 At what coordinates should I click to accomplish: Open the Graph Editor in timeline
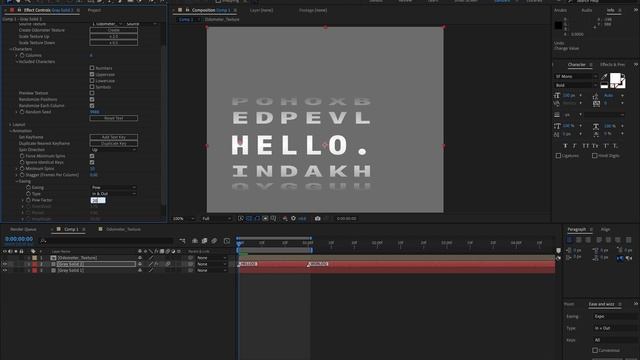[x=227, y=241]
